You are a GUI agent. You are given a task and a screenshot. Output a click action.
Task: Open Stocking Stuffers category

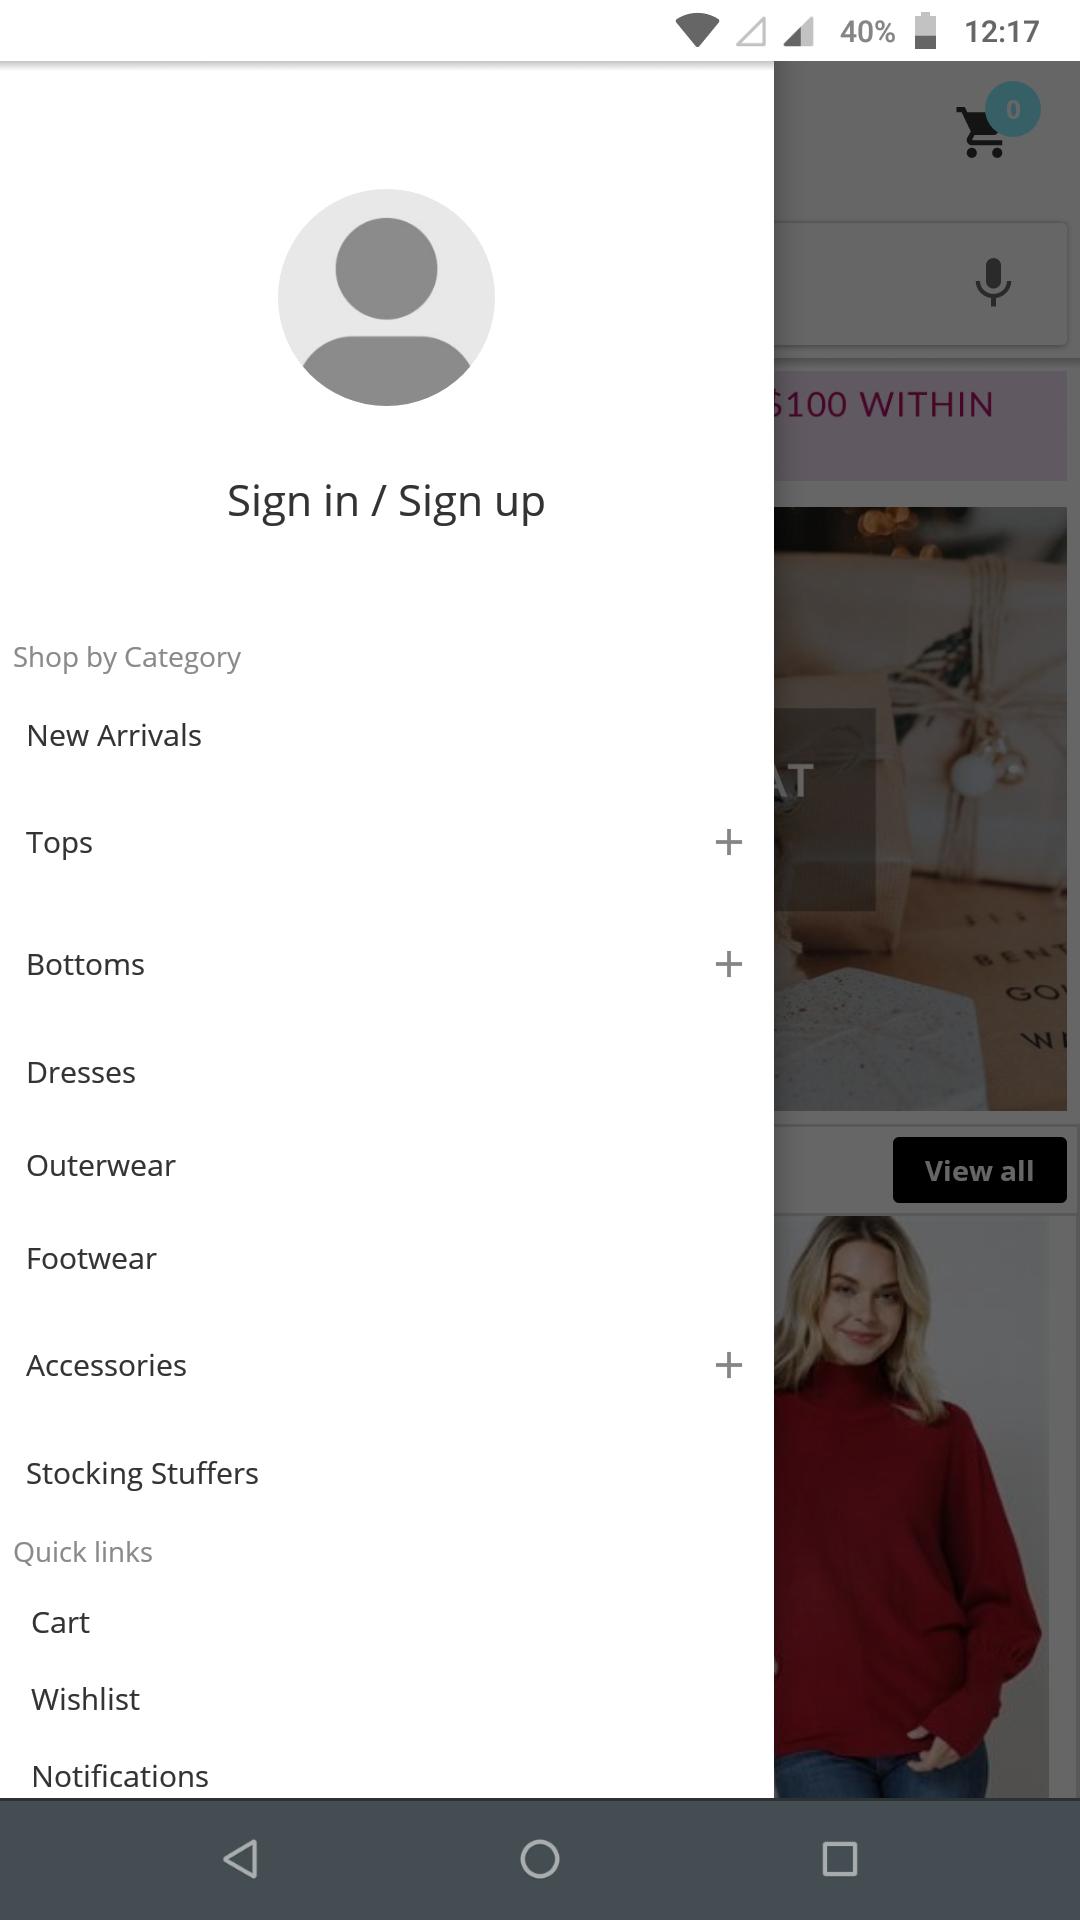pyautogui.click(x=142, y=1473)
